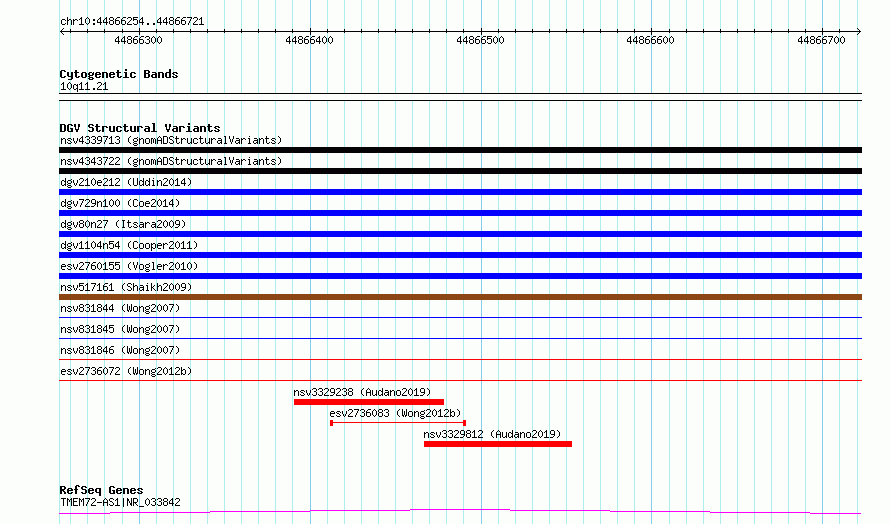The image size is (890, 524).
Task: Click the red bar under nsv3329238
Action: pos(369,402)
